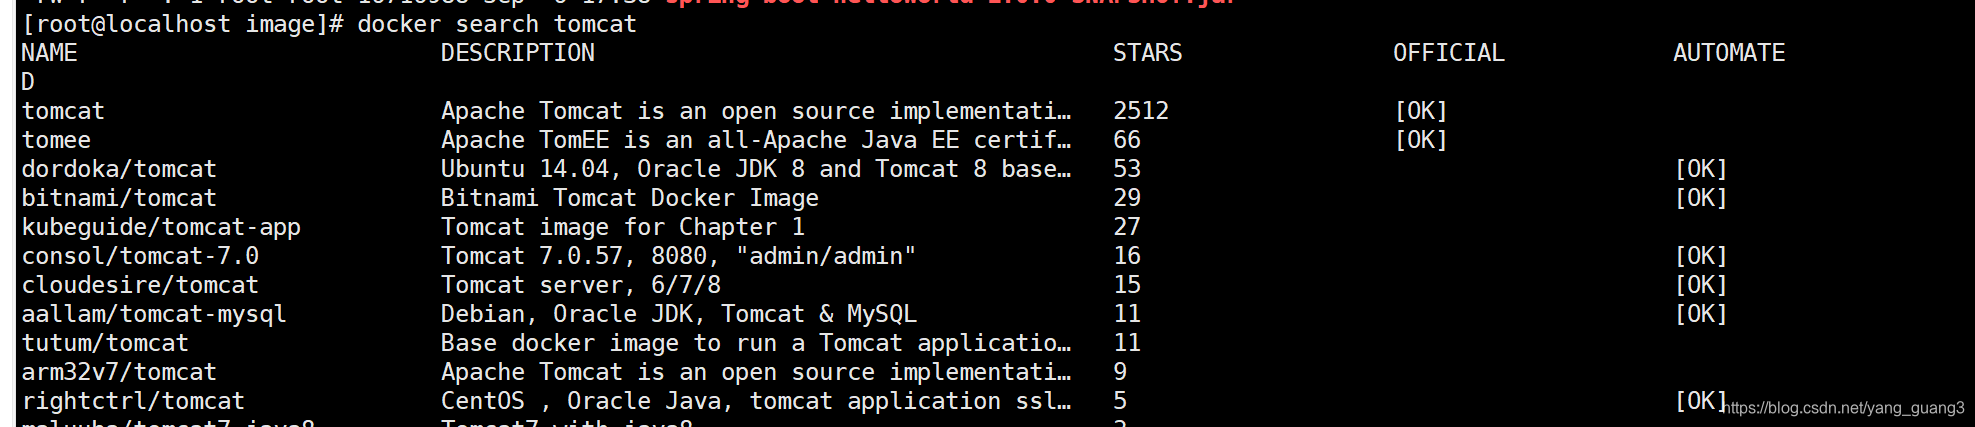This screenshot has height=427, width=1975.
Task: Click the csdn blog URL watermark
Action: [1845, 408]
